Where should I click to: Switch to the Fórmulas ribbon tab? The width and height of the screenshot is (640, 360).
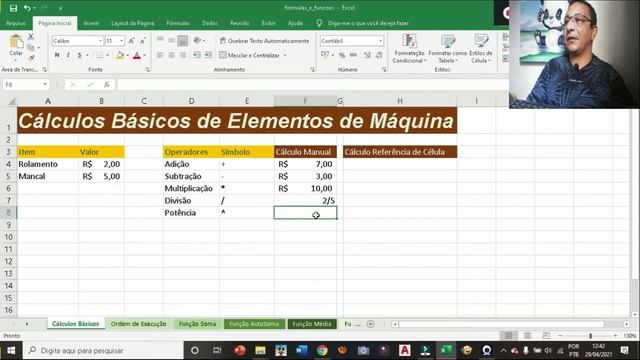[178, 23]
